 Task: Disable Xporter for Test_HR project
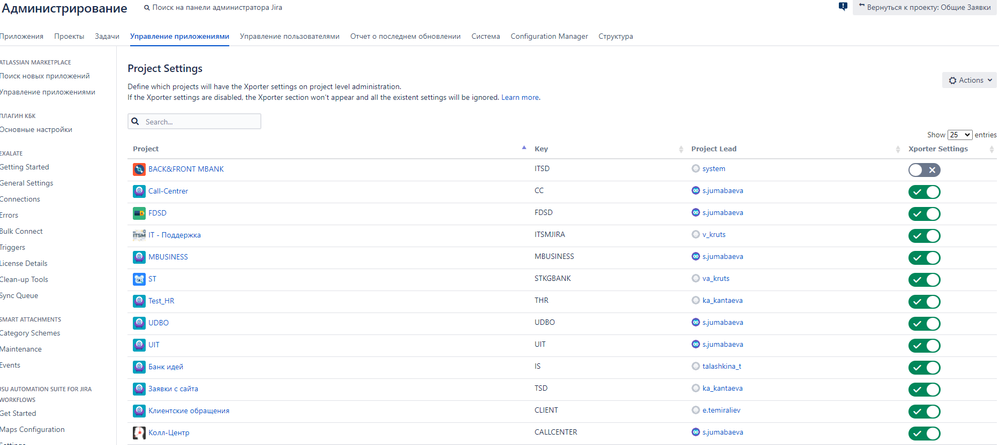click(924, 302)
